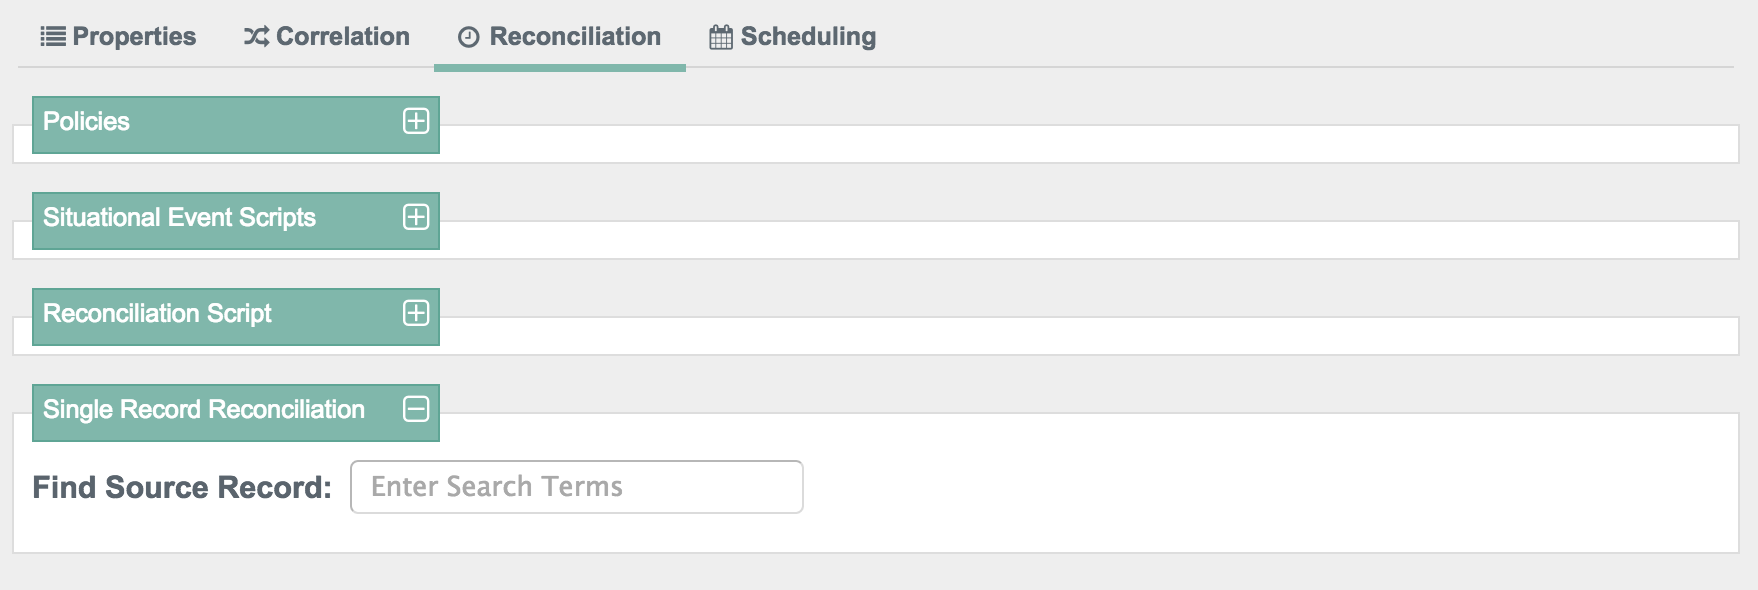Click the Single Record Reconciliation header text
The image size is (1758, 590).
[204, 410]
